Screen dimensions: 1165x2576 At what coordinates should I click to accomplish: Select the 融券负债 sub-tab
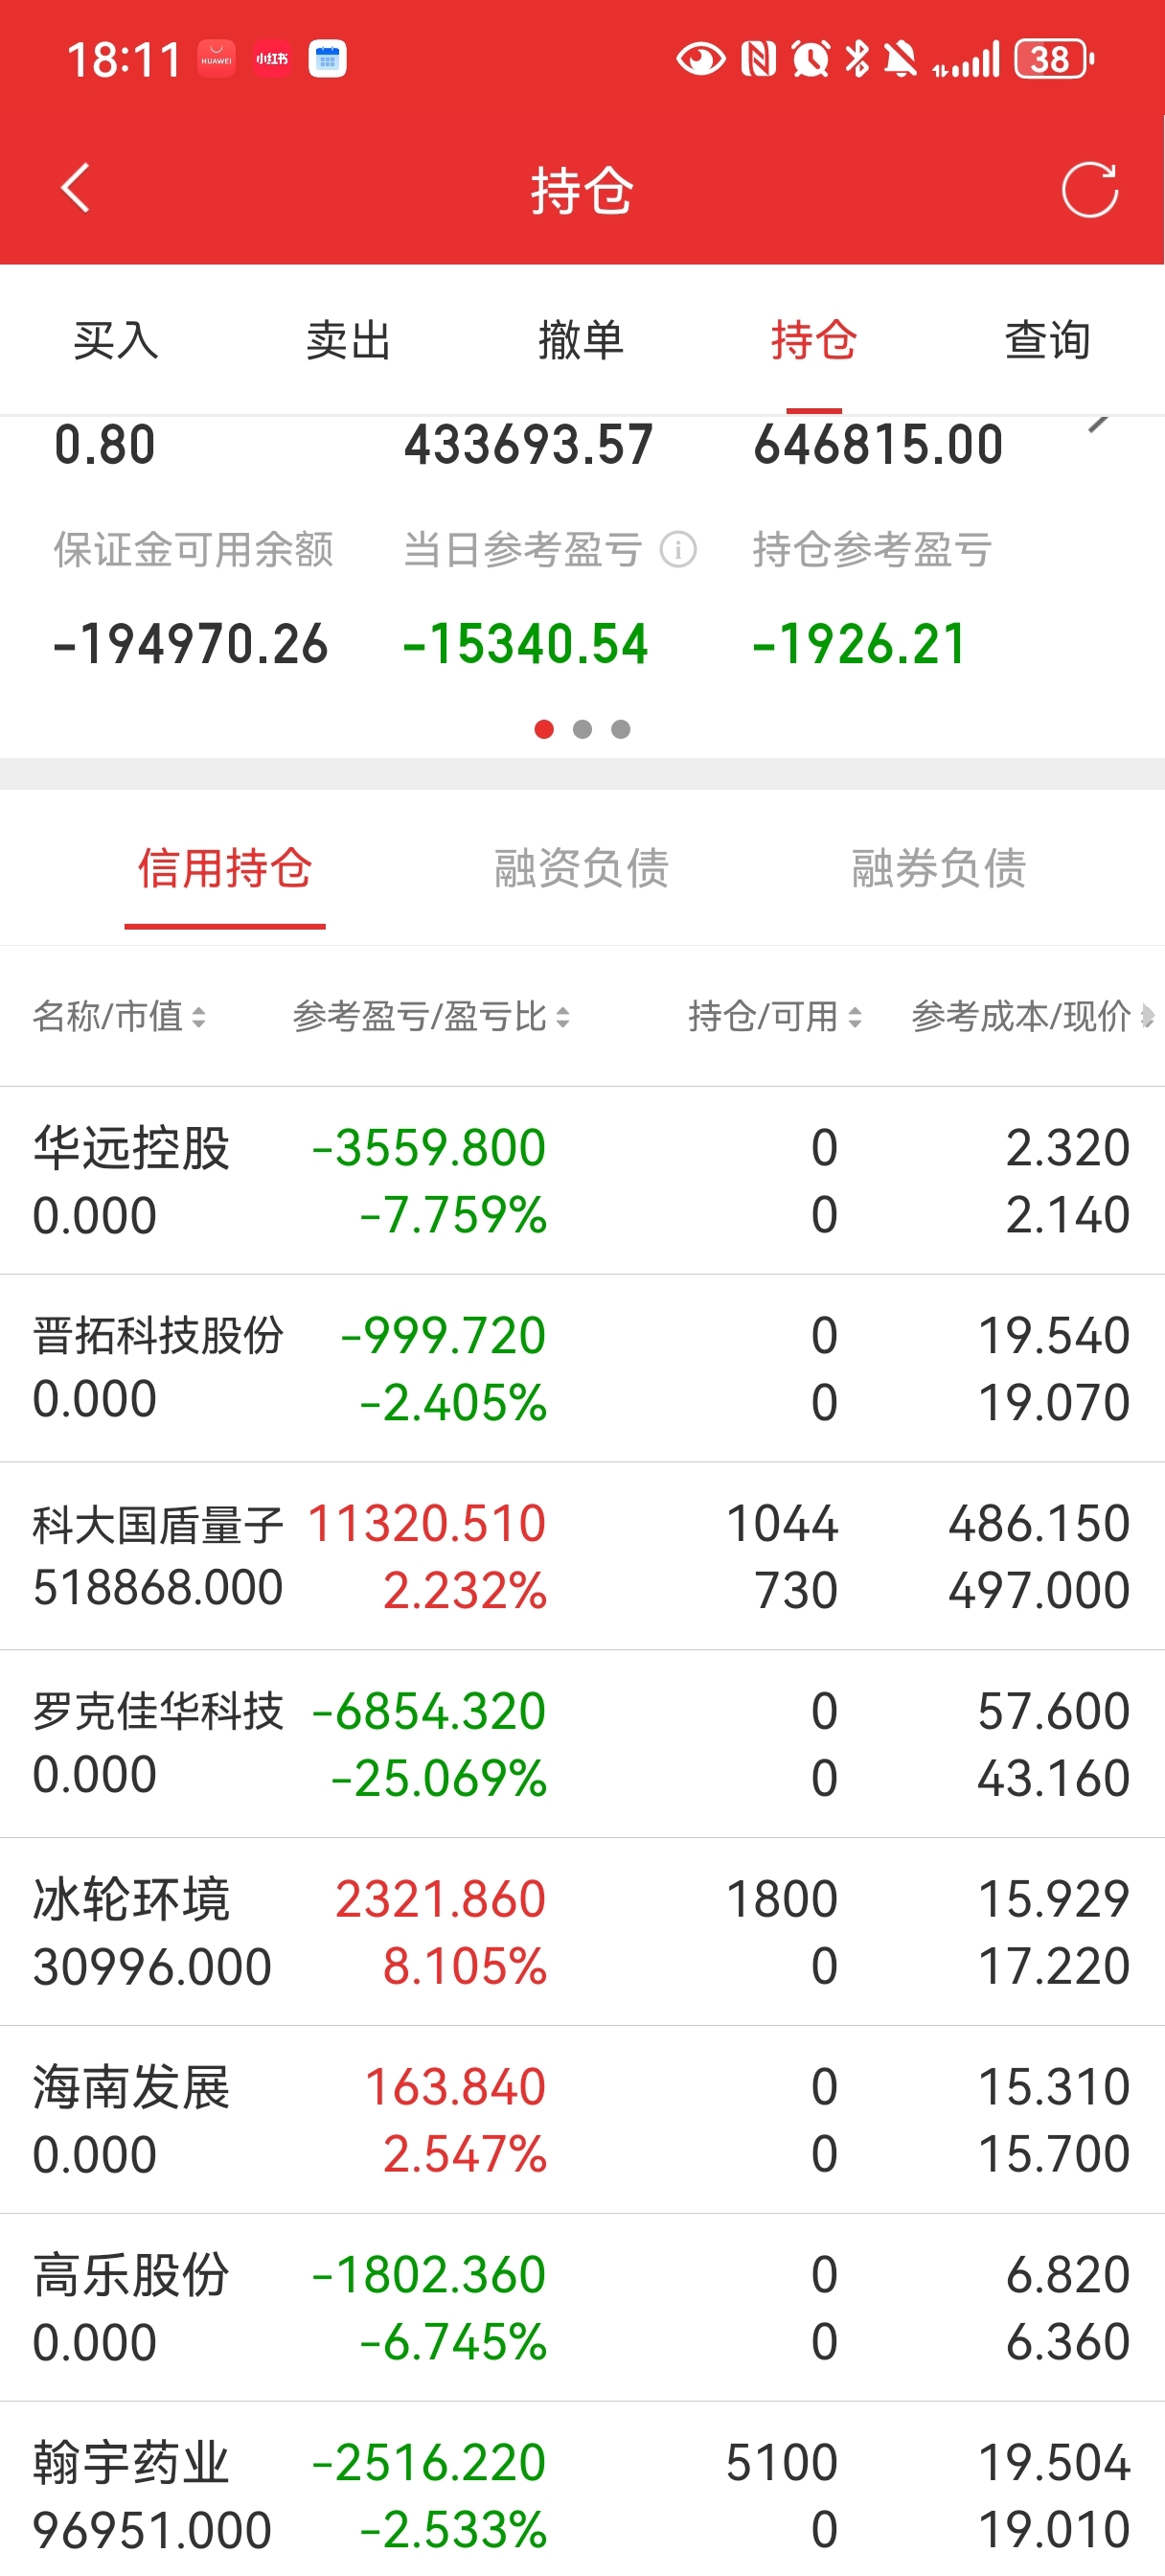[x=938, y=868]
